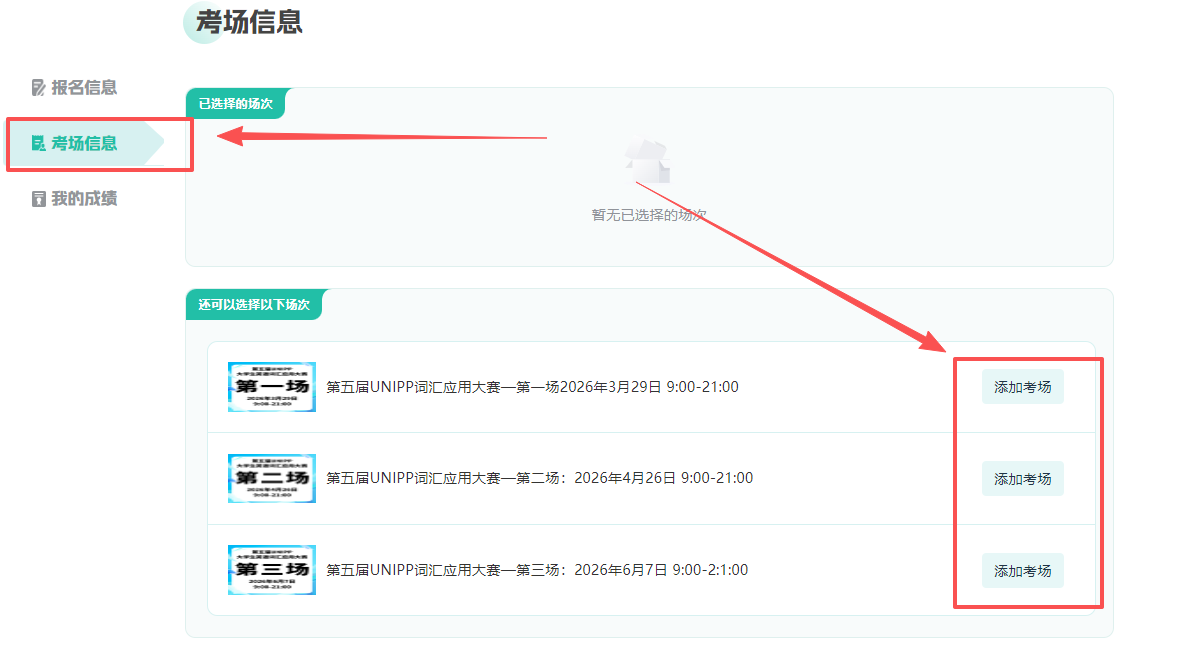Go to the 我的成绩 menu label

84,199
